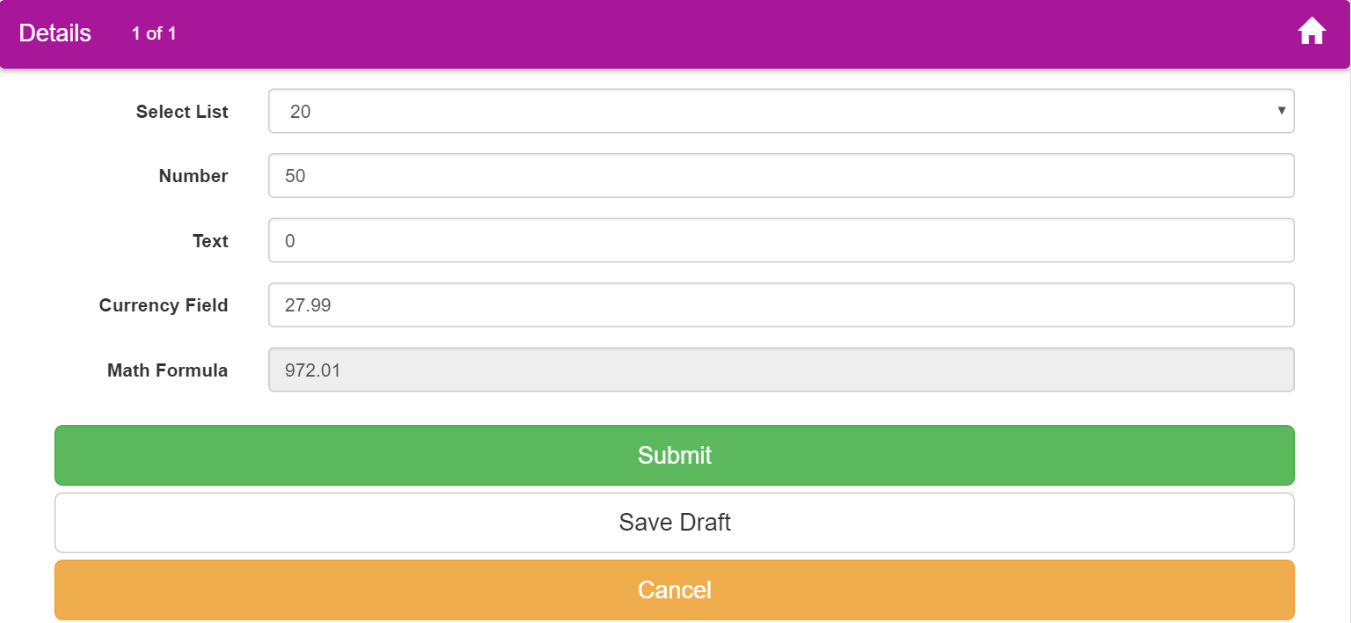The width and height of the screenshot is (1351, 623).
Task: Click the selected value 20 in dropdown
Action: (300, 112)
